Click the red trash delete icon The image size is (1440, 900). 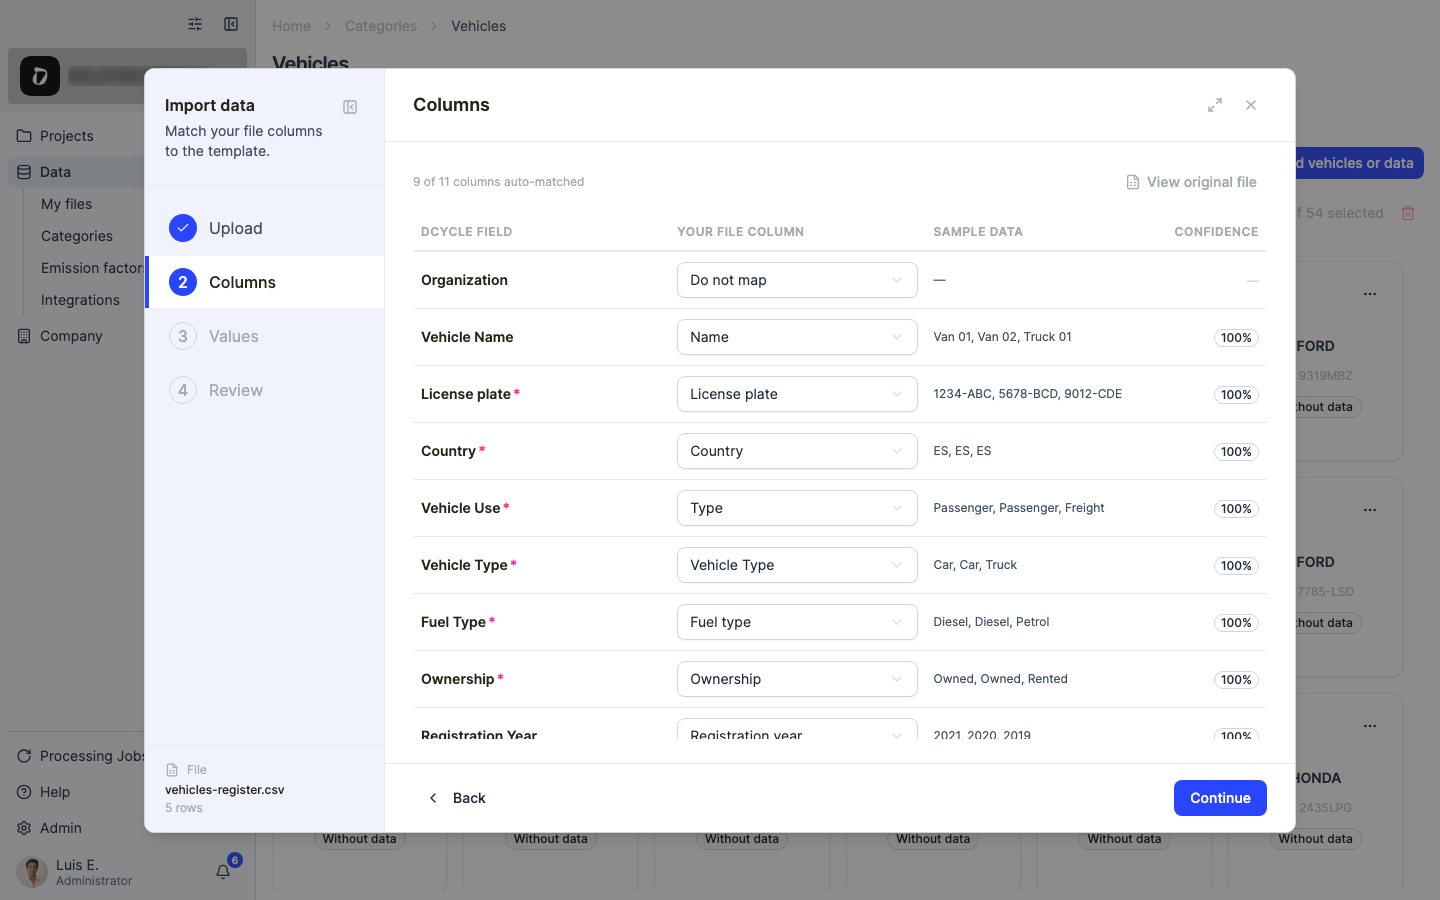pyautogui.click(x=1408, y=213)
